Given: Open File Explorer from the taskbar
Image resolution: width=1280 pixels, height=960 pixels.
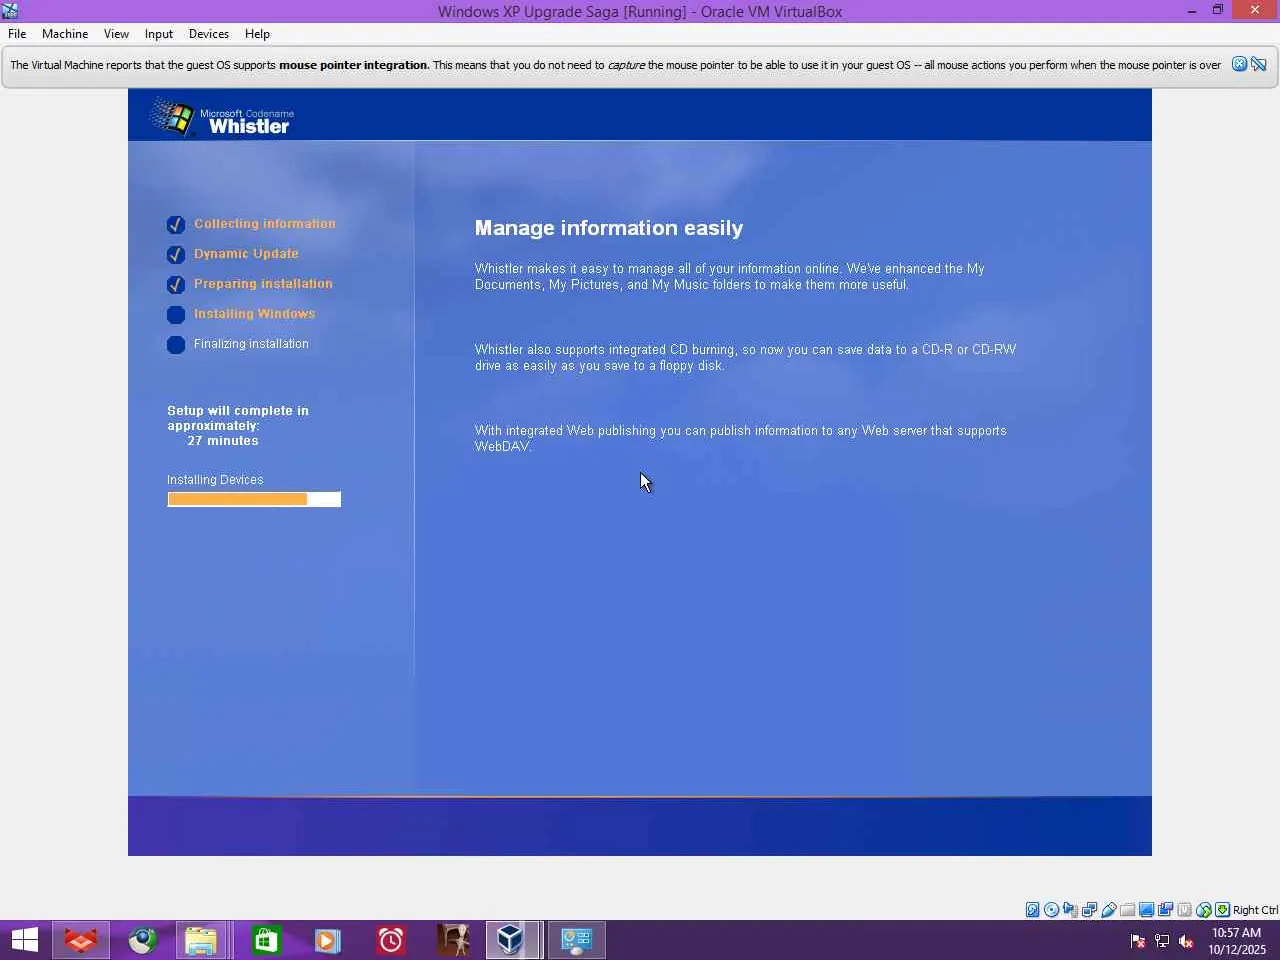Looking at the screenshot, I should [201, 940].
